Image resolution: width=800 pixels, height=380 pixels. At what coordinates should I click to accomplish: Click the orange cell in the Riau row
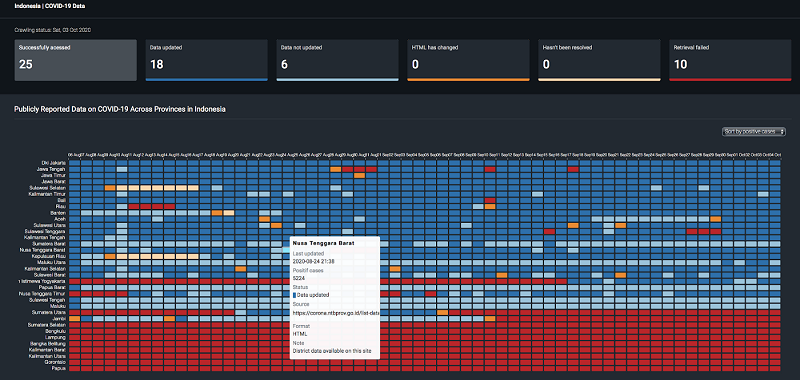coord(490,207)
